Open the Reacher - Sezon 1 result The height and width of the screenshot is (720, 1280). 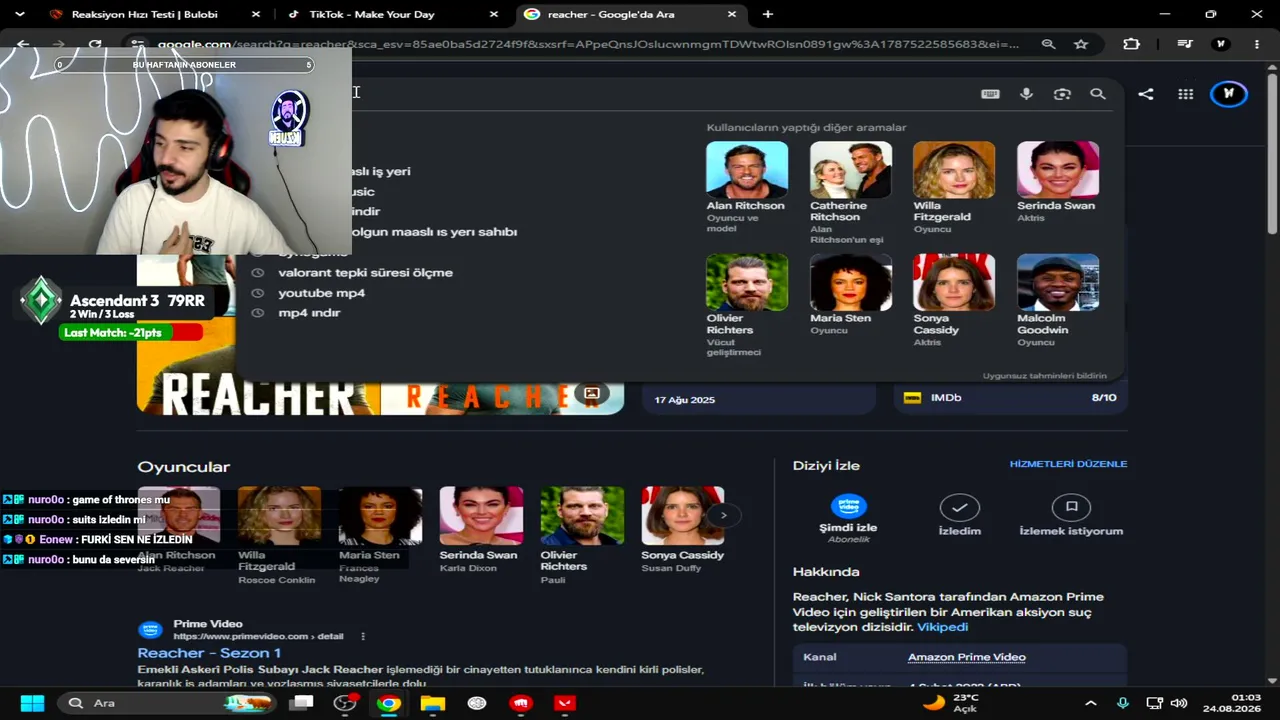click(x=209, y=653)
